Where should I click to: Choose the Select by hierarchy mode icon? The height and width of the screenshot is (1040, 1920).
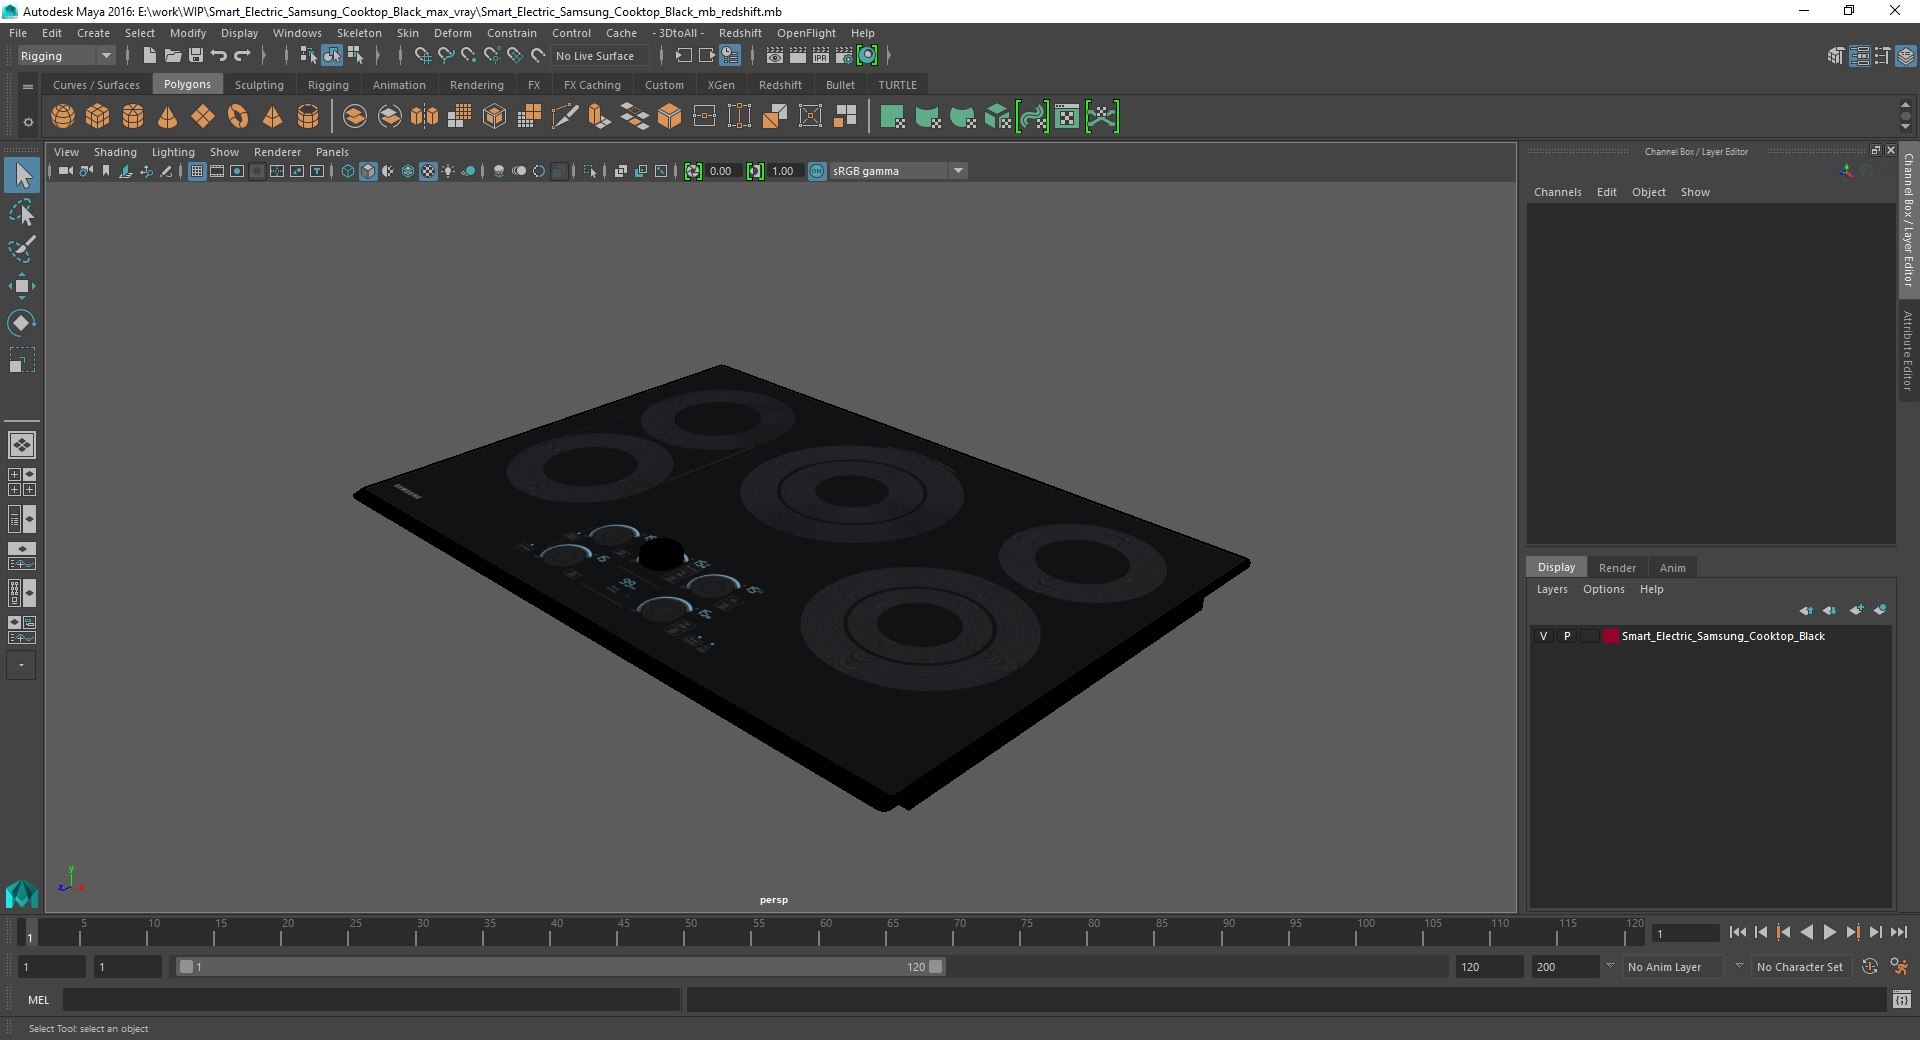[x=308, y=56]
